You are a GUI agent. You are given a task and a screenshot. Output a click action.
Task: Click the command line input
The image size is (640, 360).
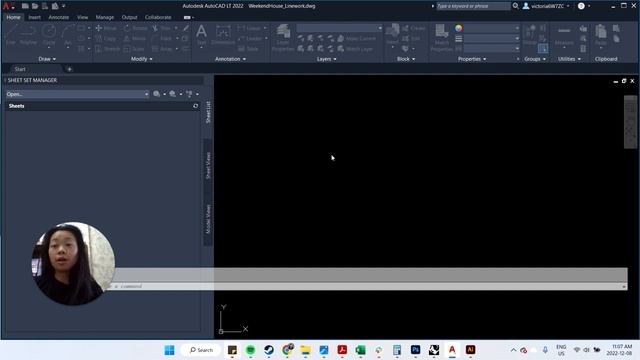pos(367,286)
